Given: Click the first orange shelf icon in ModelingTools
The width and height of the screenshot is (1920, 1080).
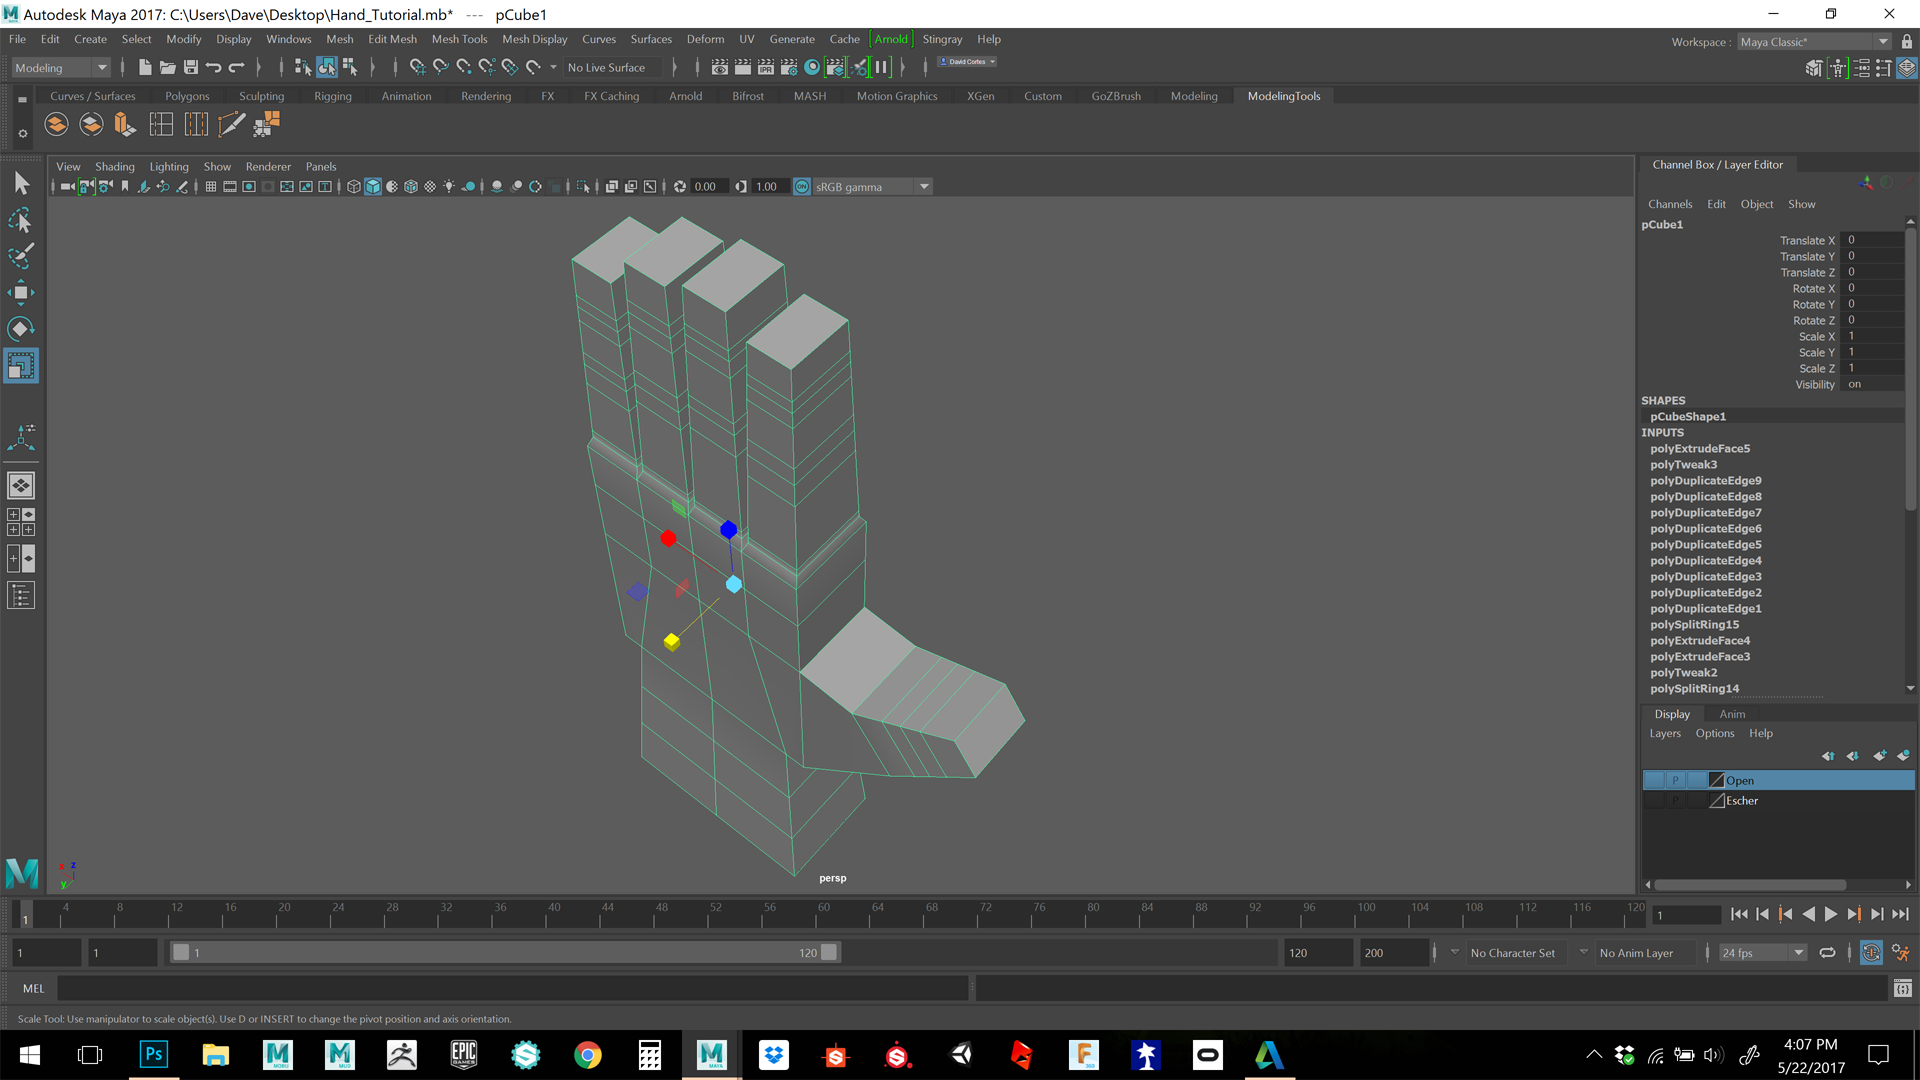Looking at the screenshot, I should (x=57, y=124).
